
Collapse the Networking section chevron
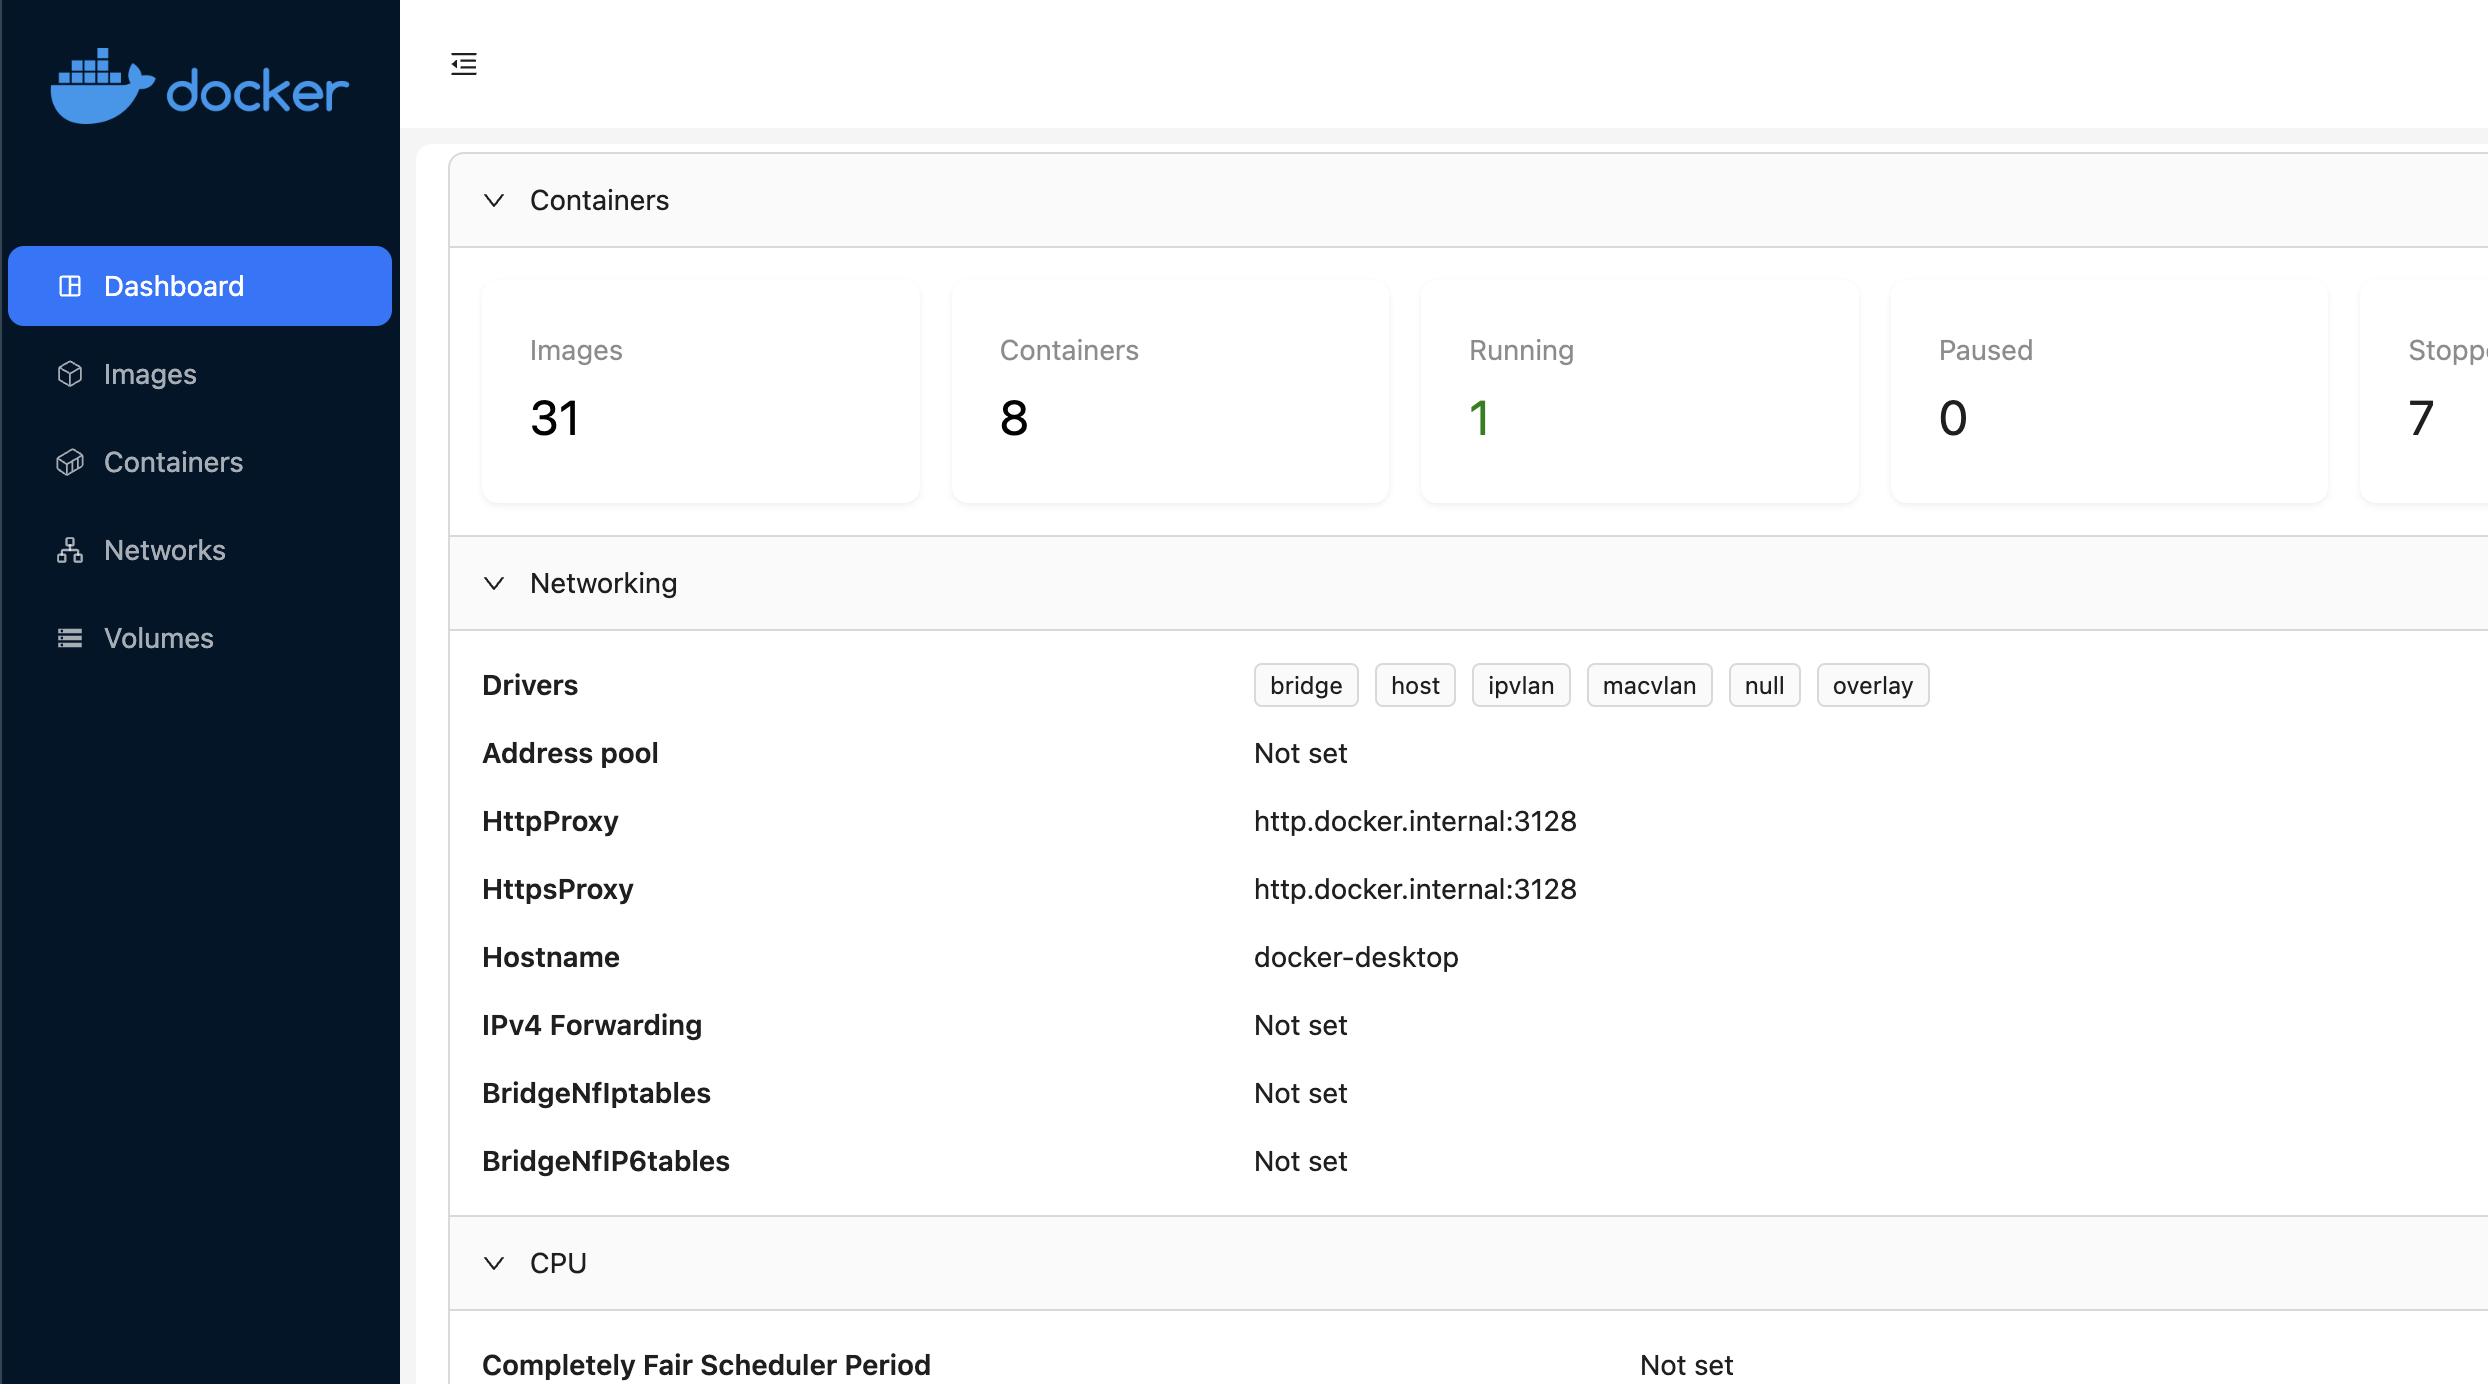click(494, 583)
